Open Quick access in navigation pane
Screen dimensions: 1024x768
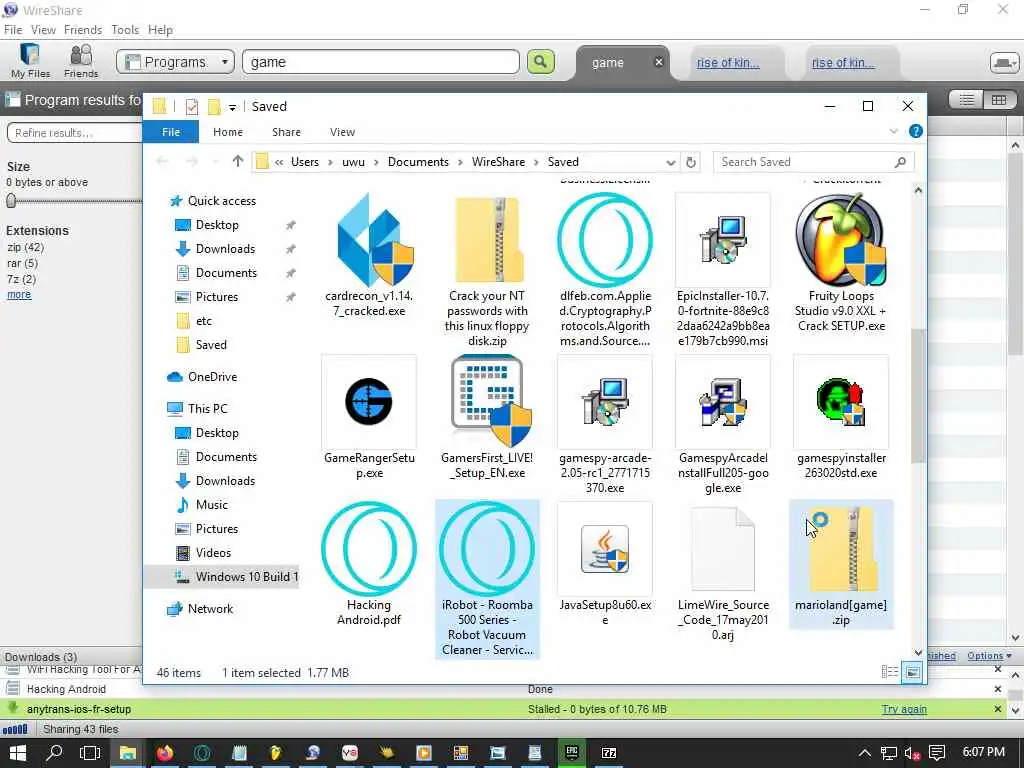pyautogui.click(x=221, y=201)
